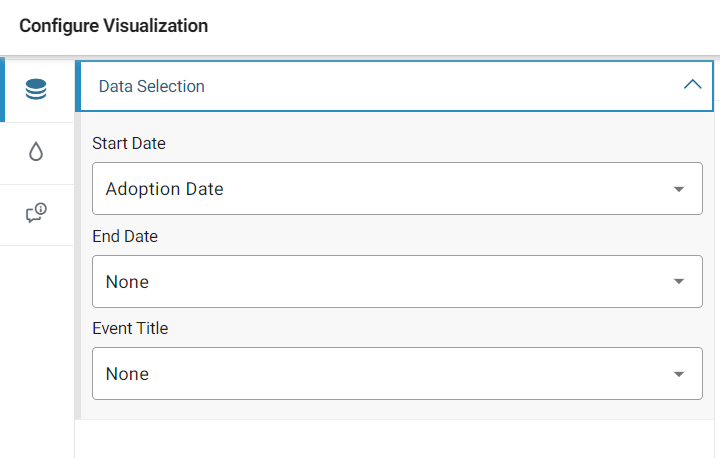Click the End Date label
Screen dimensions: 720x458
[x=125, y=236]
